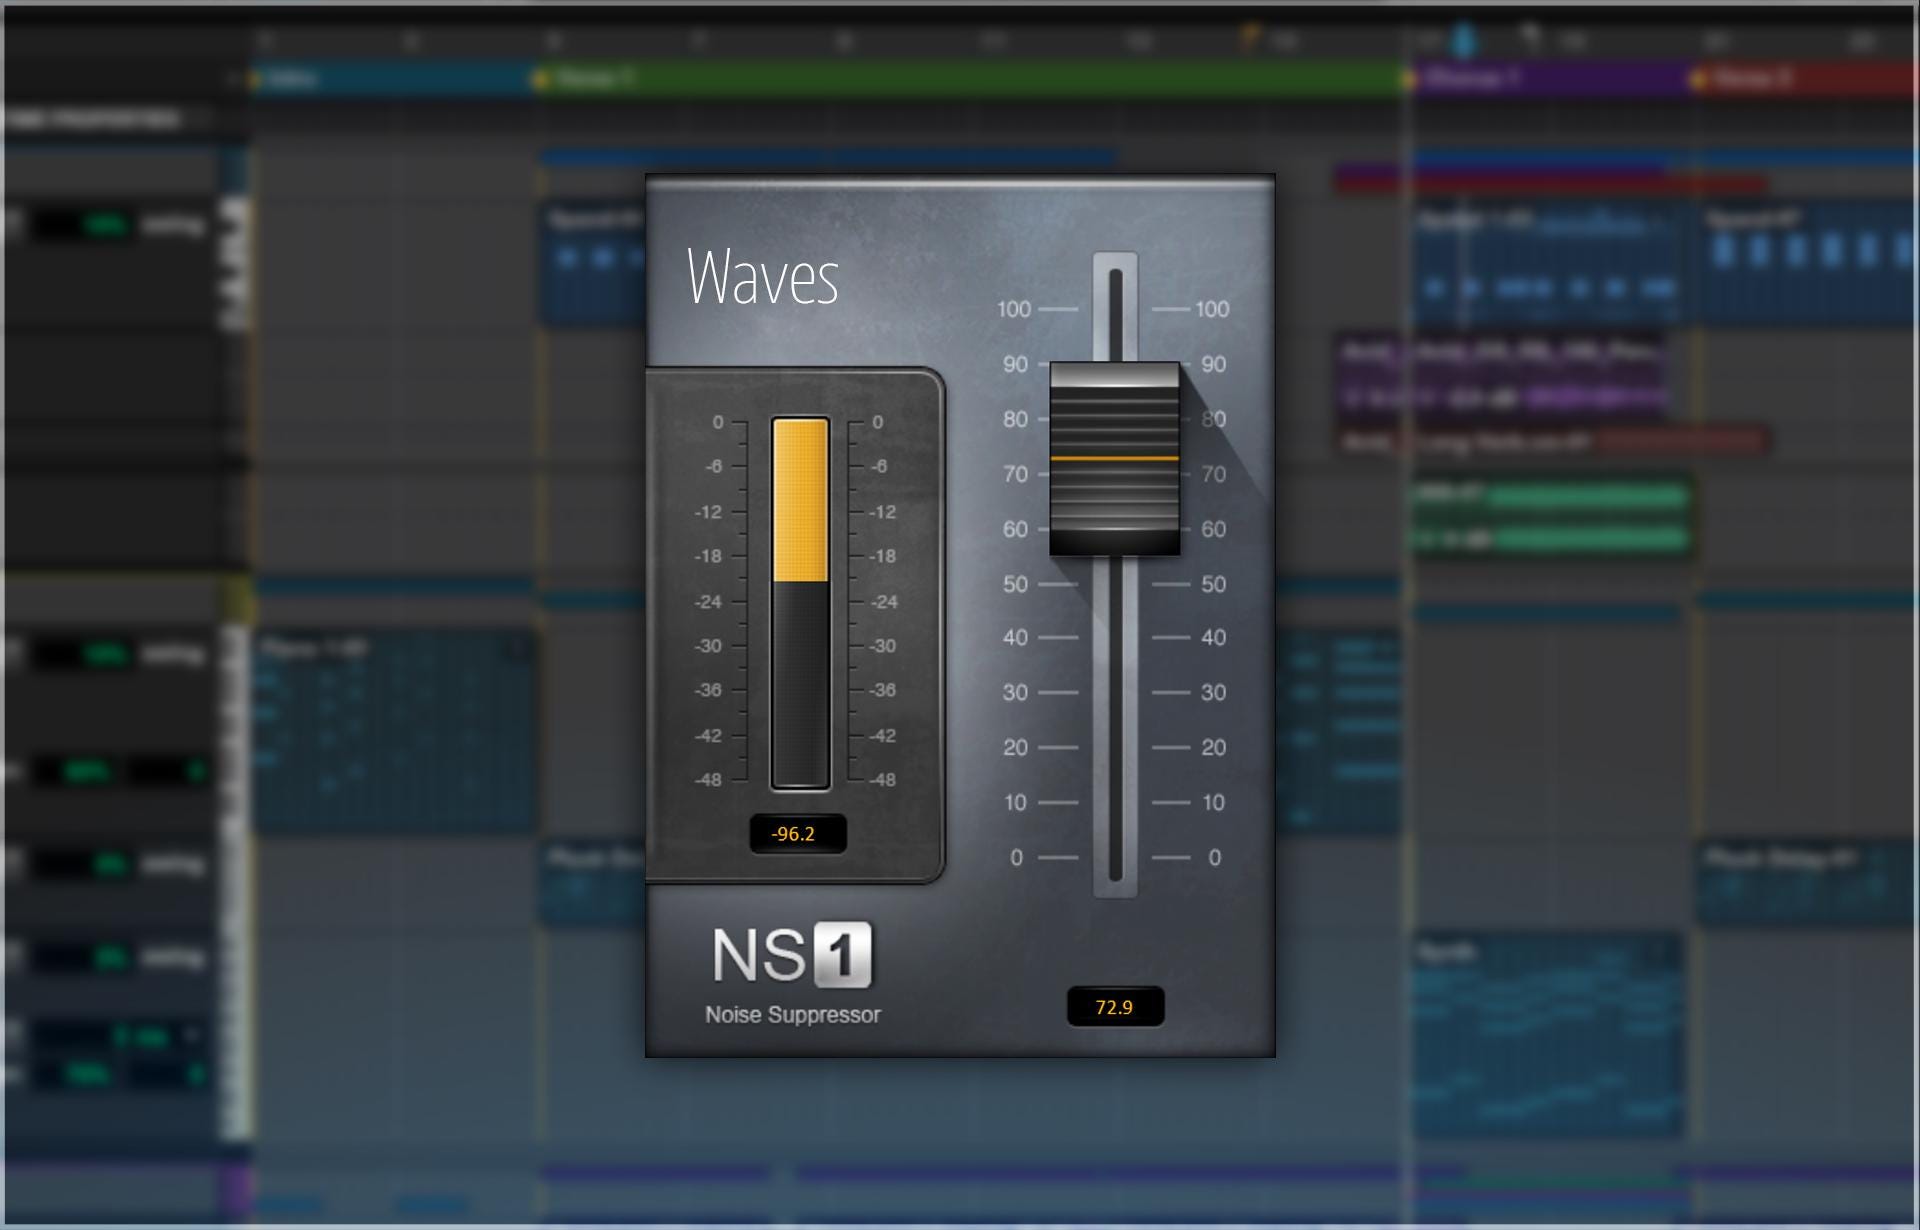Click the NS1 noise suppression fader handle
The height and width of the screenshot is (1230, 1920).
(1114, 459)
